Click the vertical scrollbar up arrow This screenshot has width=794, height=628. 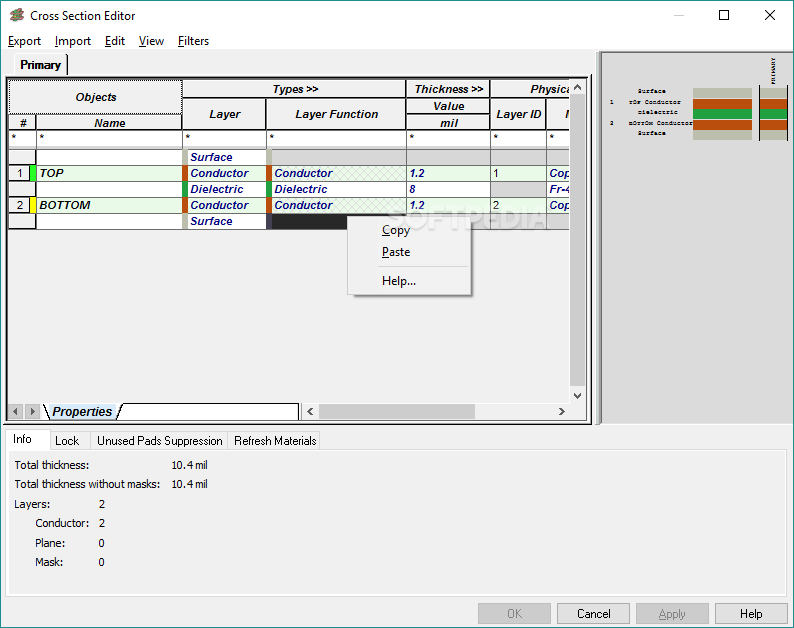click(x=577, y=87)
